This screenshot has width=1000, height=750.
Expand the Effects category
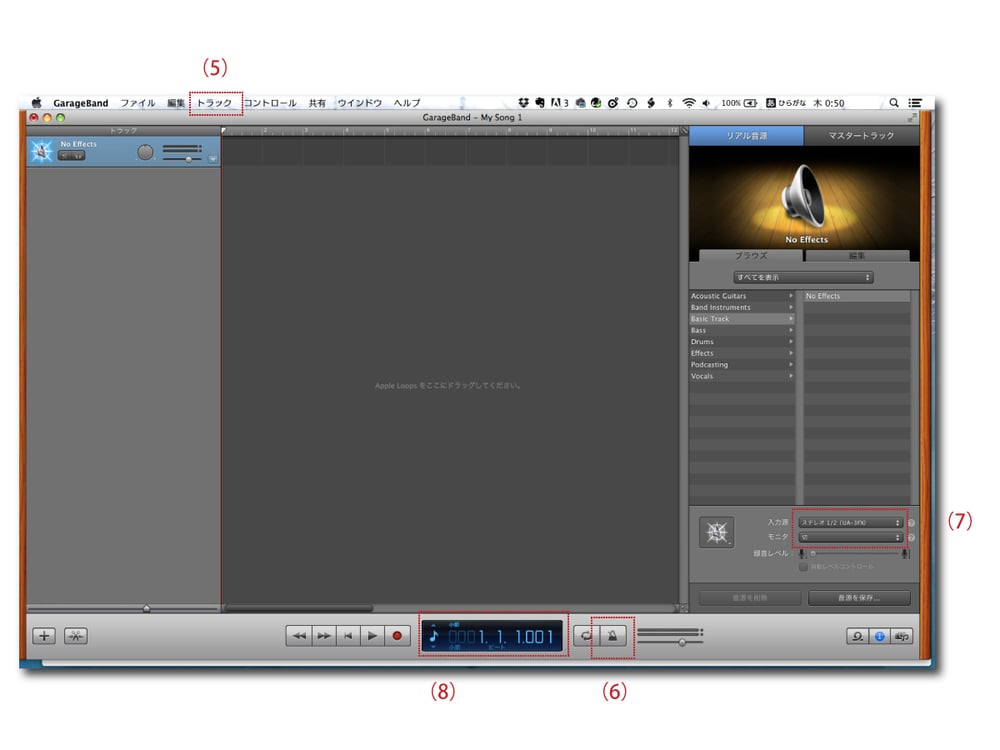click(x=742, y=353)
